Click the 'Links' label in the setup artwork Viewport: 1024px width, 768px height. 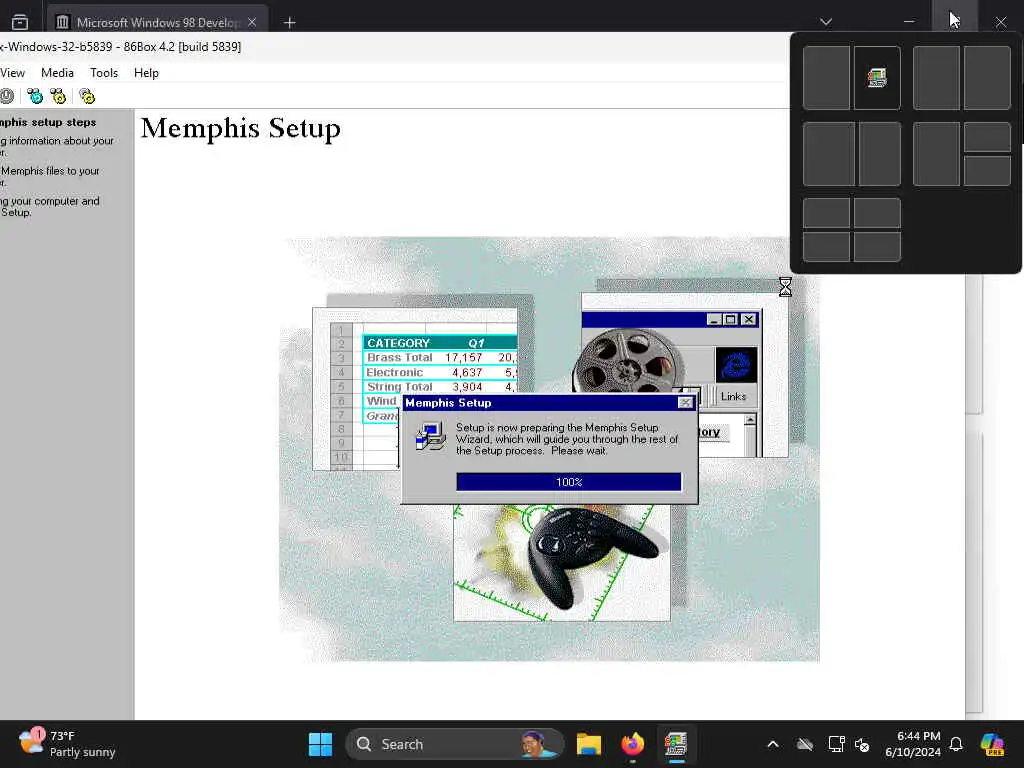tap(733, 396)
